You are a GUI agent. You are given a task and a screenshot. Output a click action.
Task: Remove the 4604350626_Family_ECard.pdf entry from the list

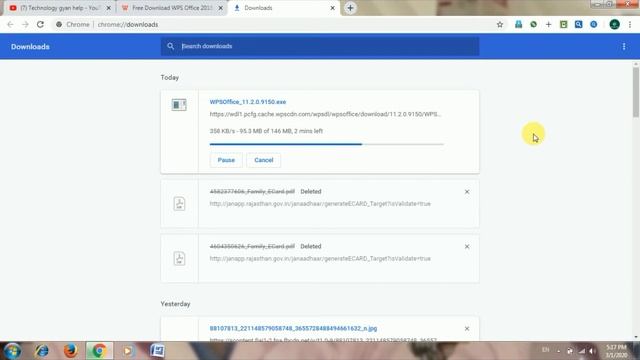(467, 247)
